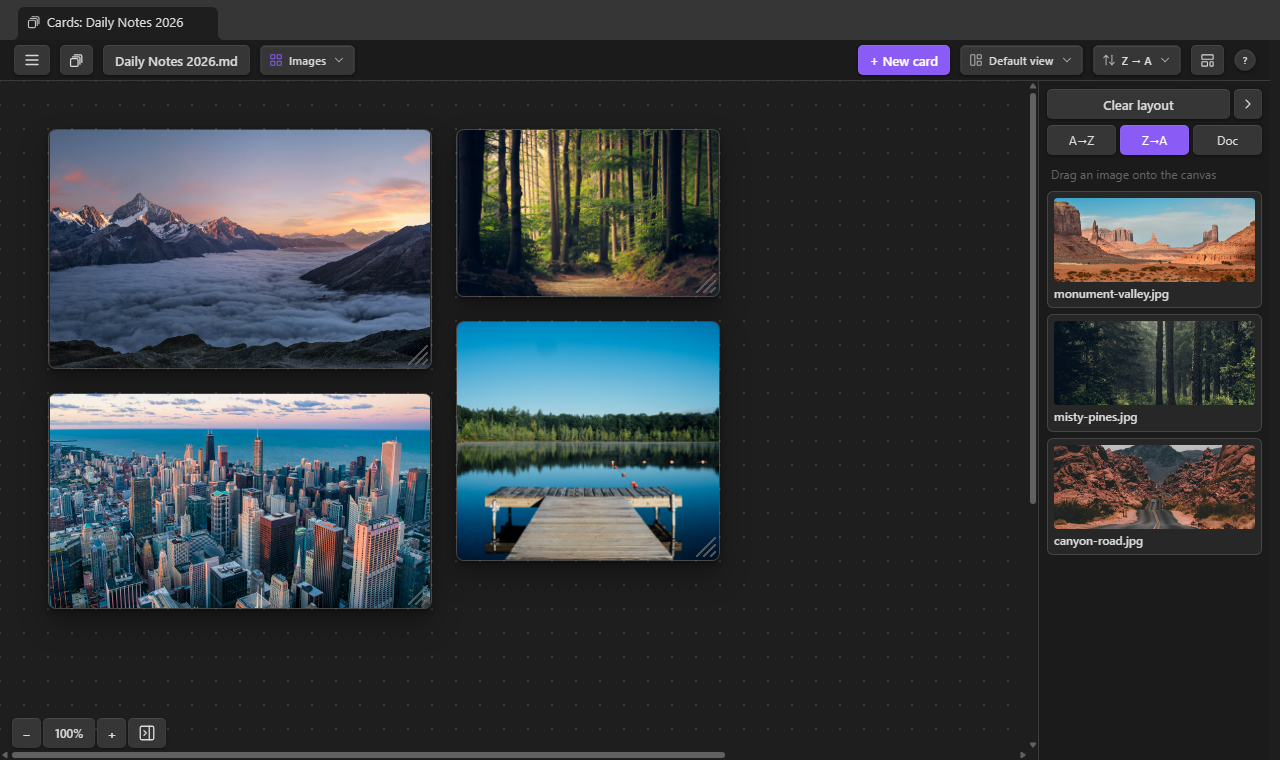Open the hamburger menu in the toolbar
This screenshot has height=760, width=1280.
tap(32, 60)
